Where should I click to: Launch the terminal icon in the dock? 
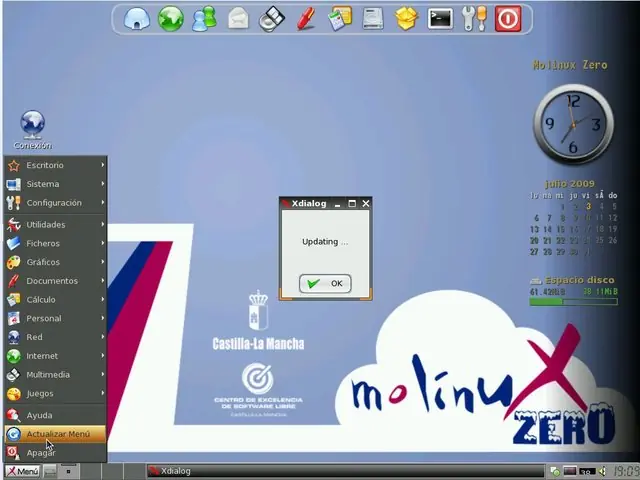pos(440,19)
